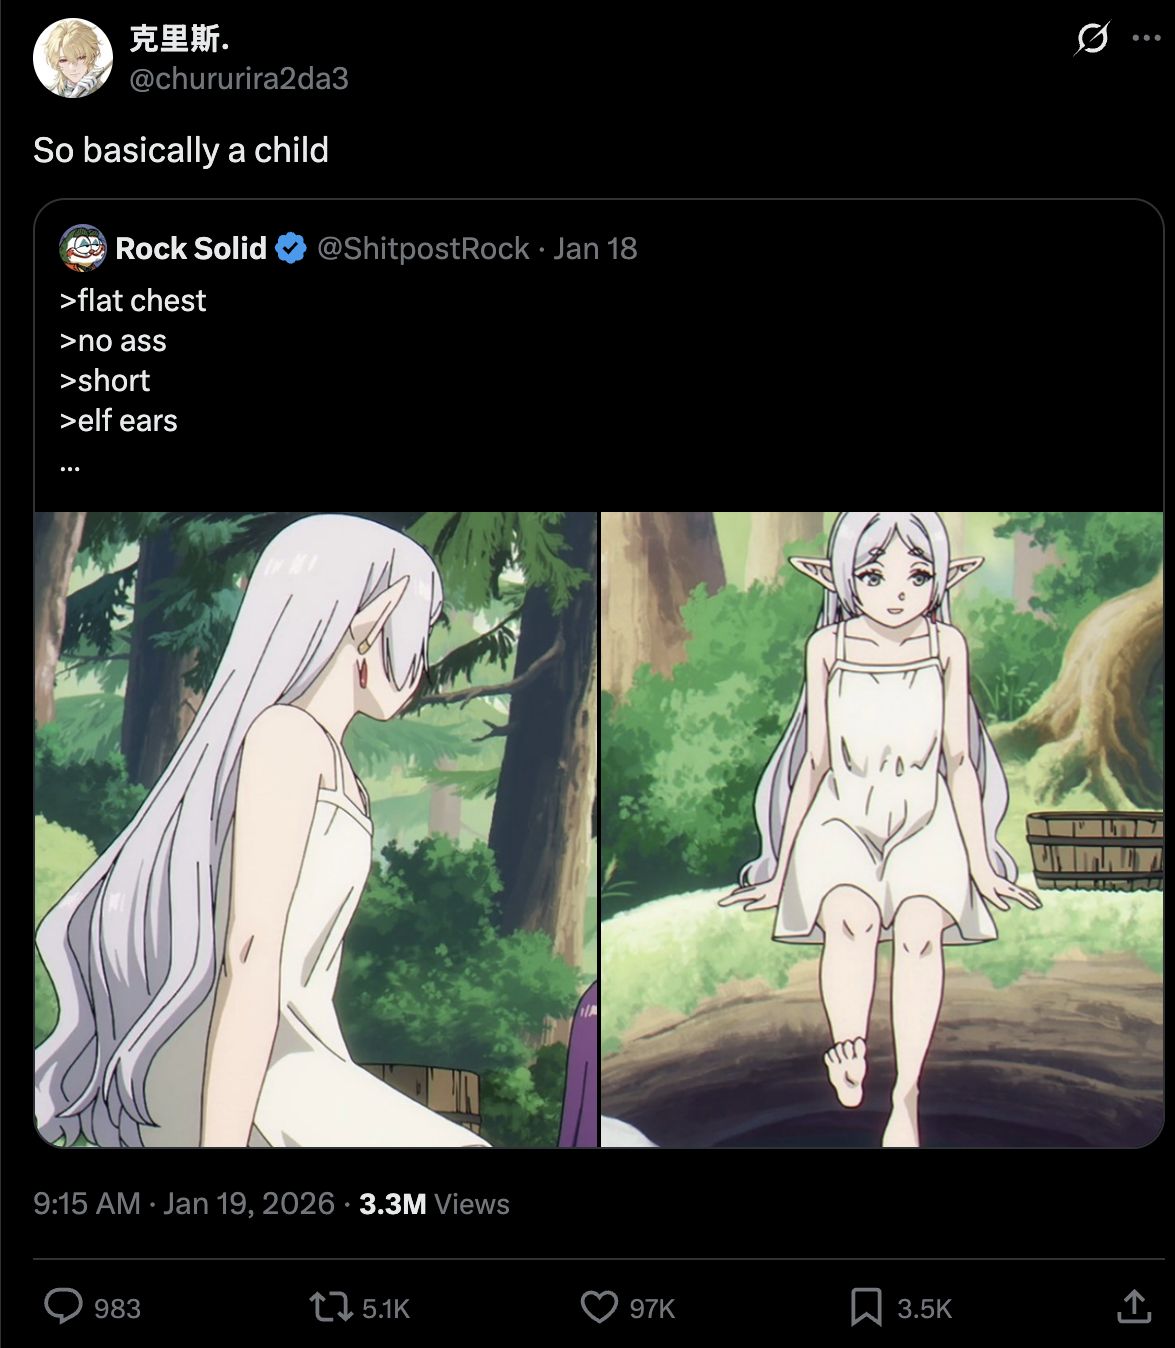Screen dimensions: 1175x1348
Task: Click the reply speech bubble icon
Action: 64,1307
